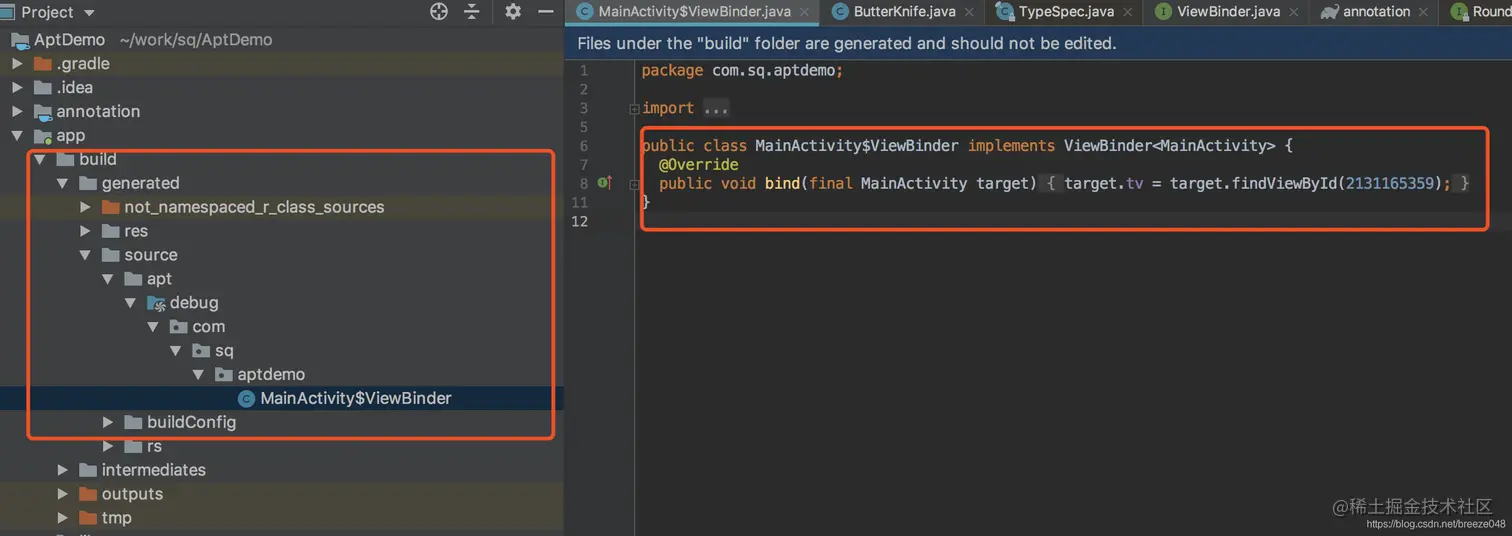
Task: Click the MainActivity$ViewBinder class icon in tree
Action: (246, 399)
